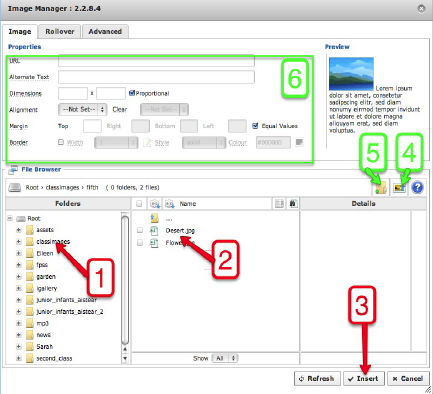The height and width of the screenshot is (394, 433).
Task: Click the Insert button
Action: click(364, 379)
